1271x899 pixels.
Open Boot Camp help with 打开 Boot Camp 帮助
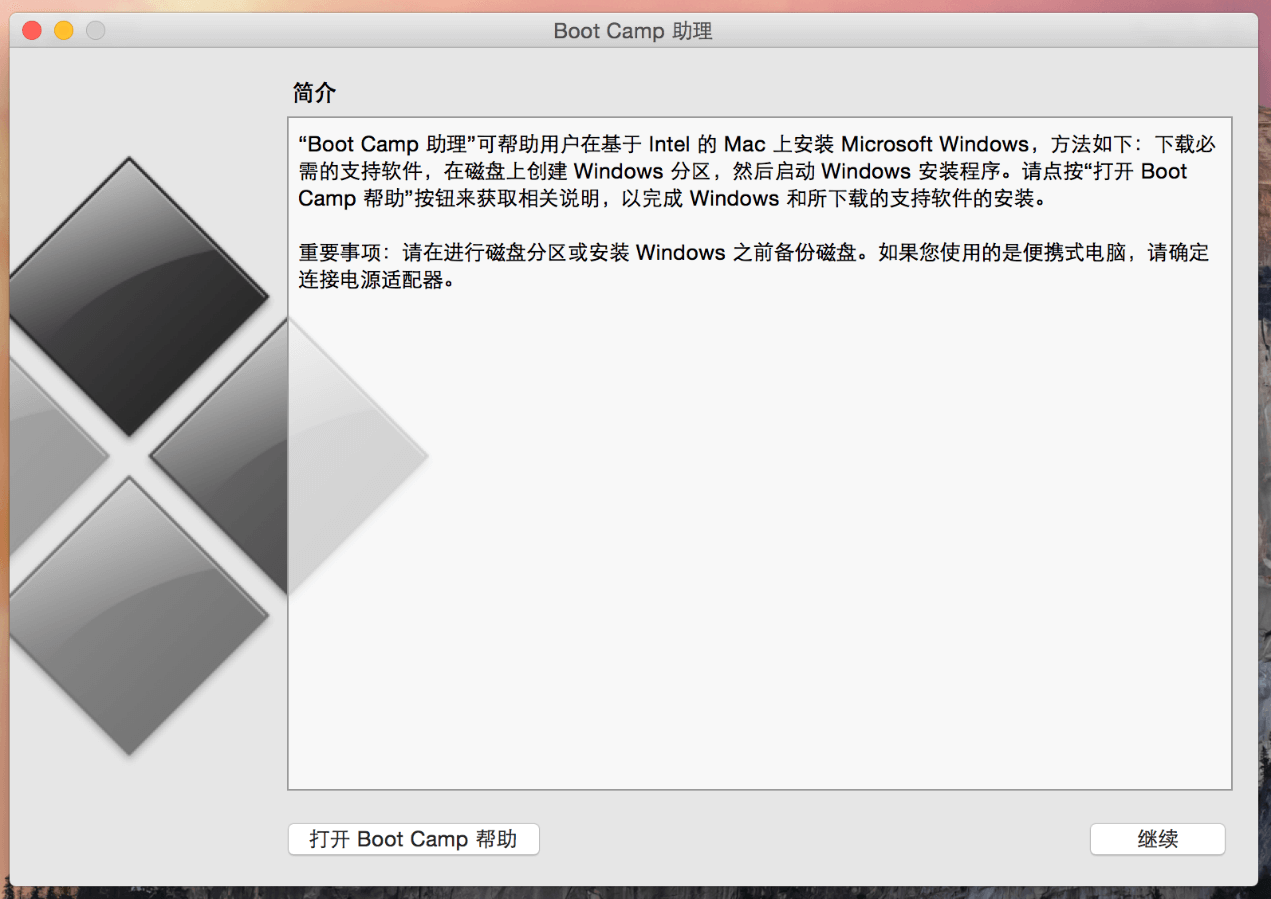click(x=413, y=839)
